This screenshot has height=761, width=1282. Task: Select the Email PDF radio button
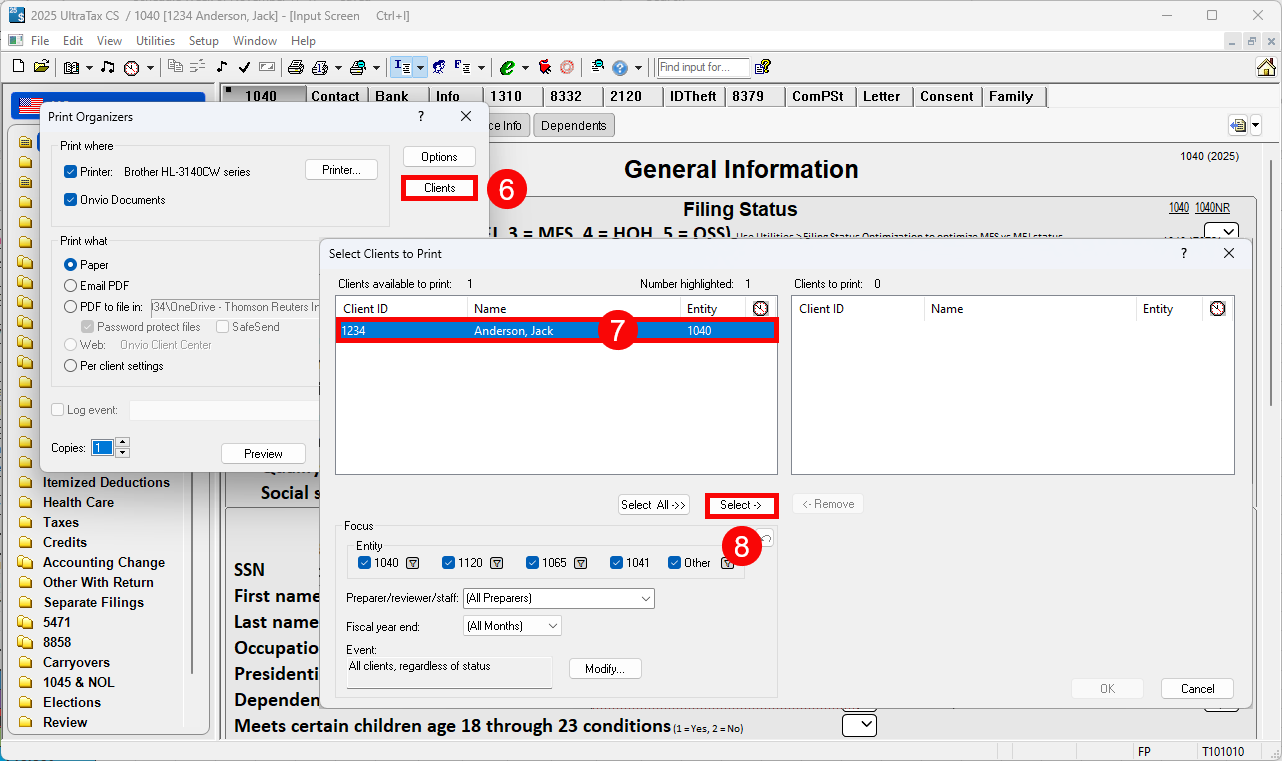(70, 286)
